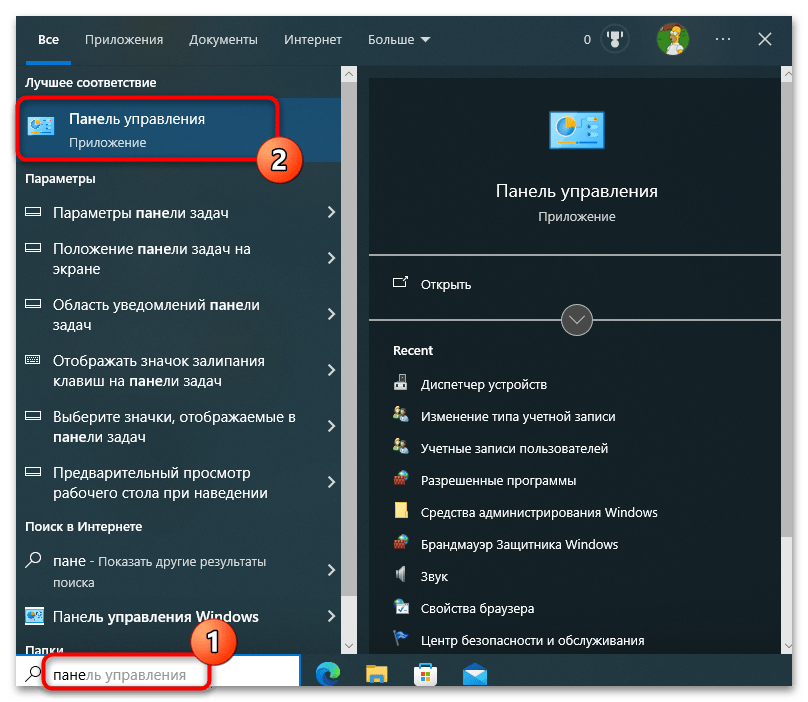Expand Отображать значок залипания клавиш arrow
The image size is (808, 702).
point(331,370)
